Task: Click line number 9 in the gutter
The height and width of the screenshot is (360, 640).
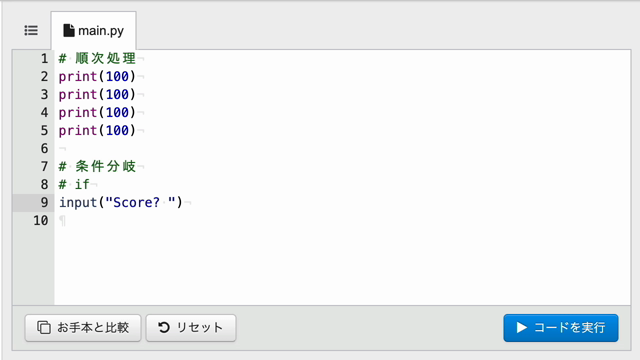Action: [x=44, y=202]
